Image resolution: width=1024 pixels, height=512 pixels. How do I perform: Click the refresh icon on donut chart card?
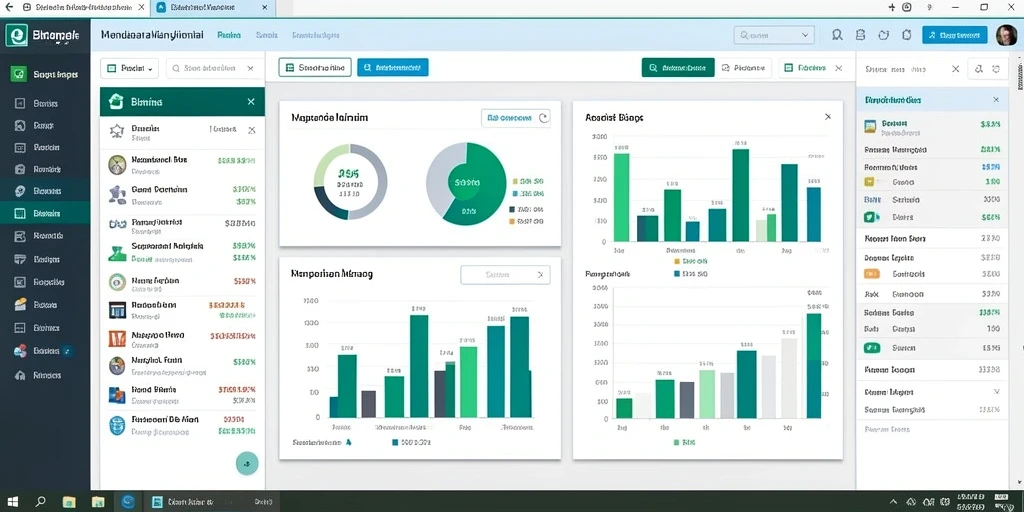(x=543, y=118)
